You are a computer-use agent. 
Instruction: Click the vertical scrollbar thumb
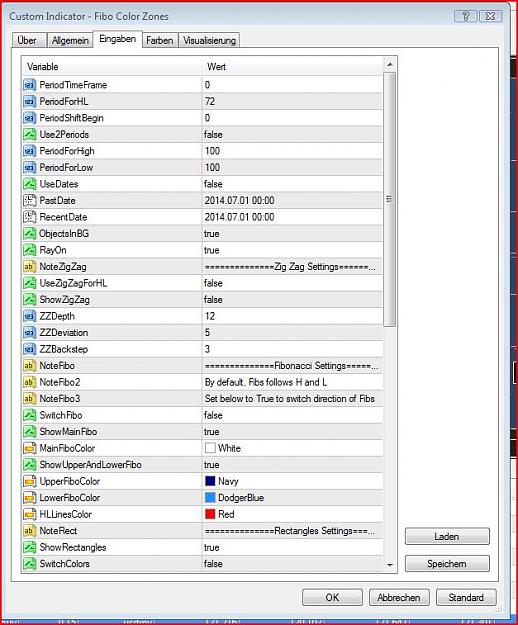coord(390,199)
